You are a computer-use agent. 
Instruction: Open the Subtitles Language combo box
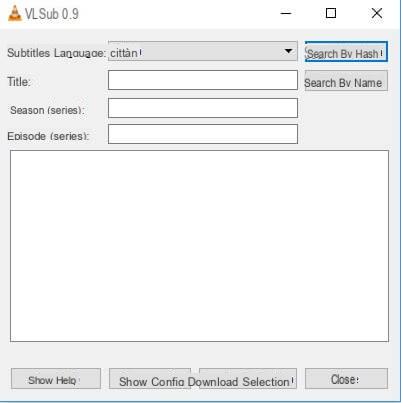coord(203,51)
